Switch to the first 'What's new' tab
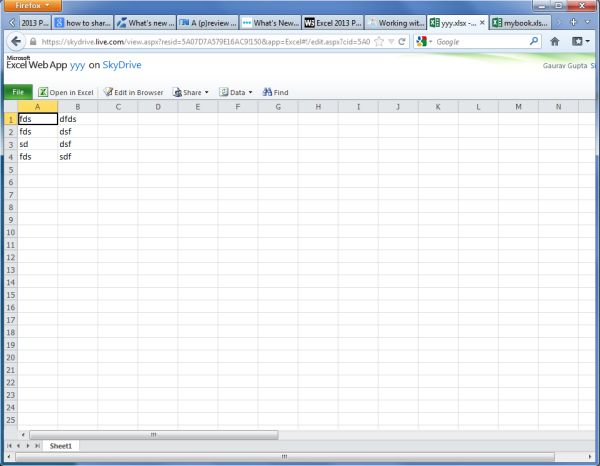Image resolution: width=600 pixels, height=466 pixels. pos(146,23)
